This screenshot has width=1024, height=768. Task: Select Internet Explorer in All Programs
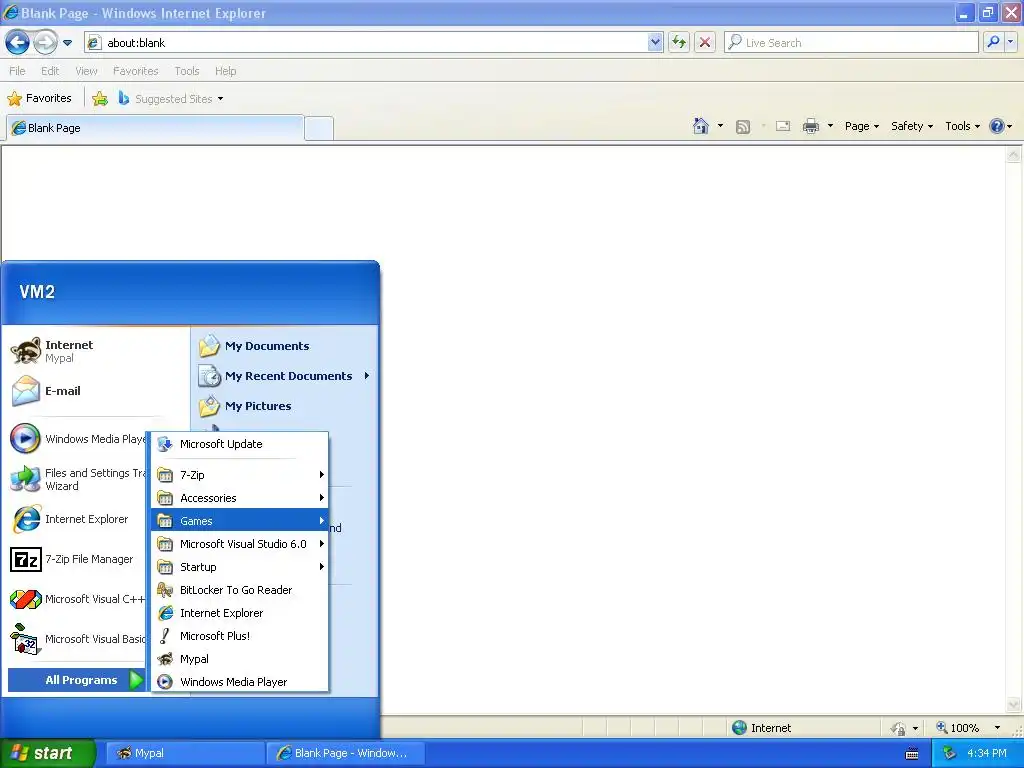point(240,613)
